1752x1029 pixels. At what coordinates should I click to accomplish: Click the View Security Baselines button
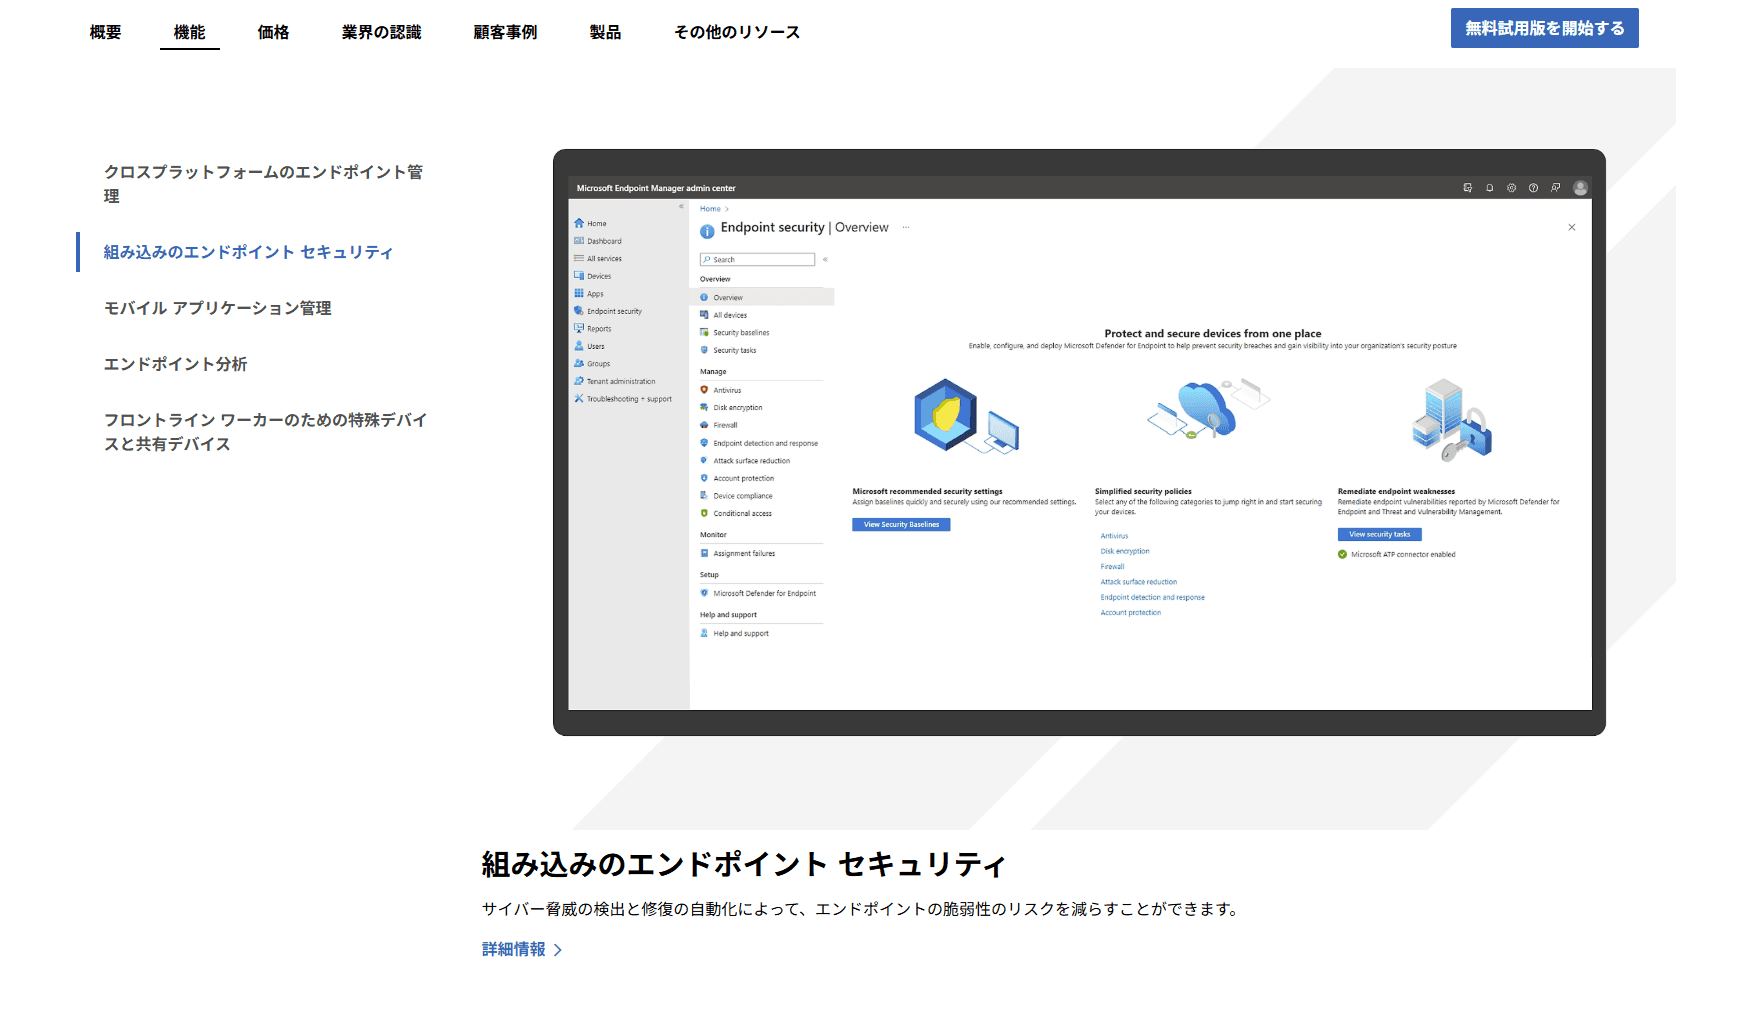click(901, 524)
